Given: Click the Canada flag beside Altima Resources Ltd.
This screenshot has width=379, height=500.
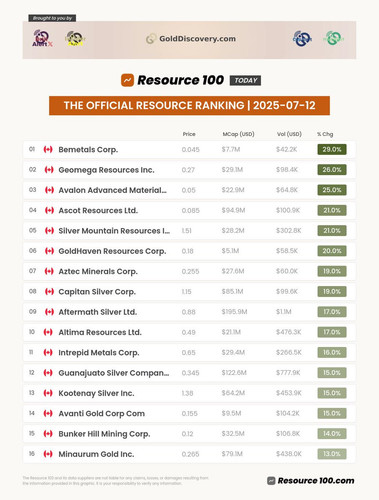Looking at the screenshot, I should pos(48,332).
